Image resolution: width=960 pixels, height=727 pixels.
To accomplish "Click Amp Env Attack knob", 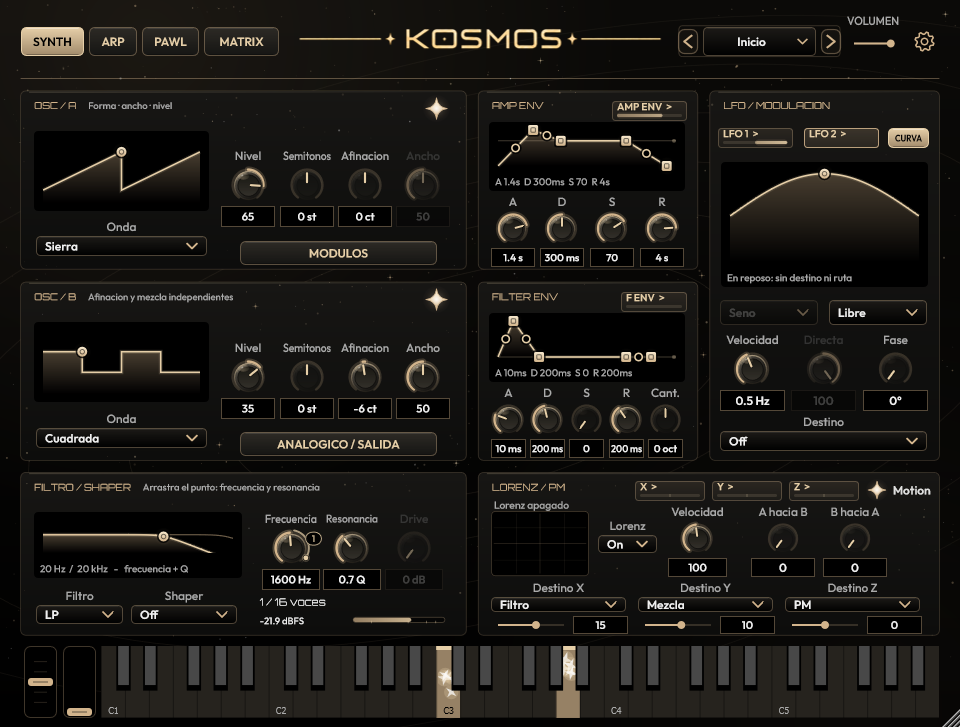I will [512, 228].
